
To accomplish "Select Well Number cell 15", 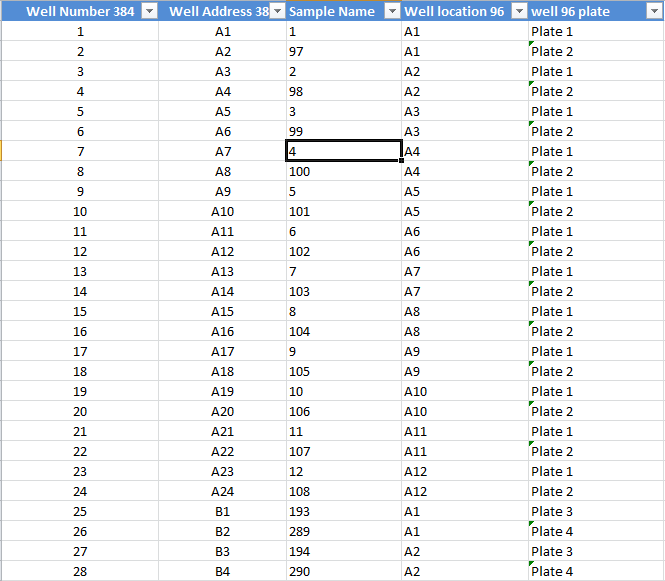I will [x=80, y=311].
